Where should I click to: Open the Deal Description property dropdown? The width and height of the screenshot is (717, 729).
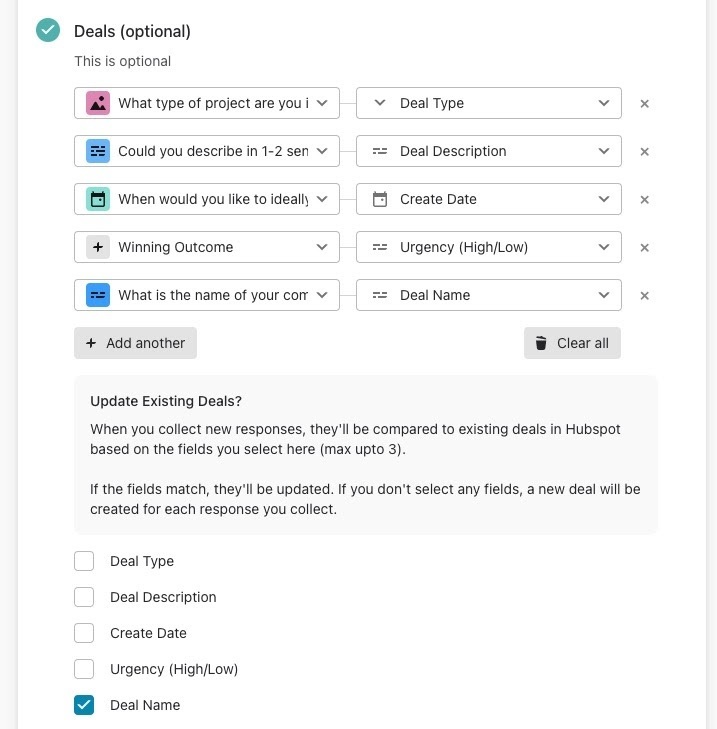point(489,151)
